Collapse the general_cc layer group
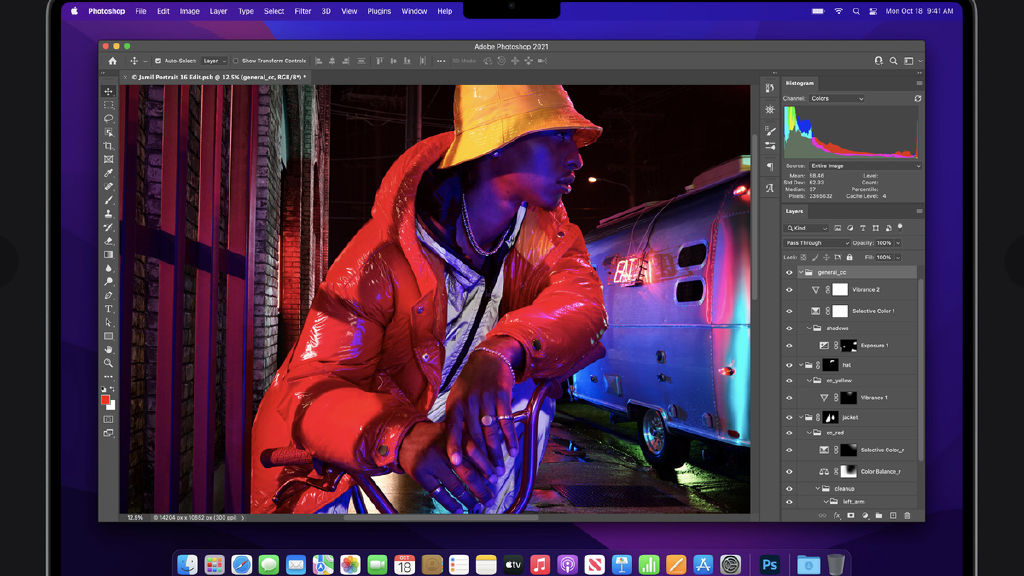The height and width of the screenshot is (576, 1024). (x=801, y=272)
